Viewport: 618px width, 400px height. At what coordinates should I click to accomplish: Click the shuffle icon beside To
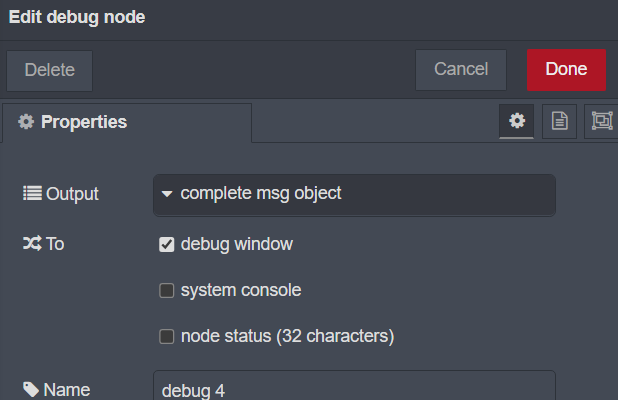pos(32,244)
